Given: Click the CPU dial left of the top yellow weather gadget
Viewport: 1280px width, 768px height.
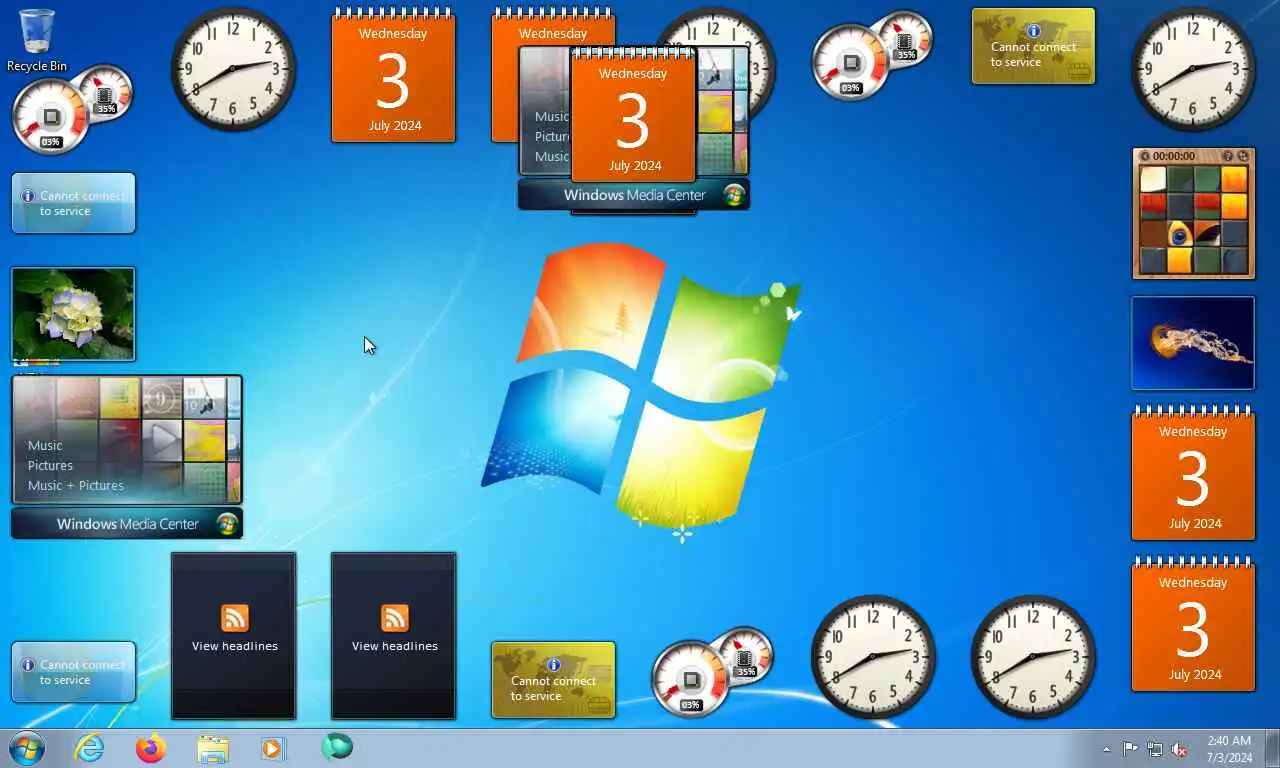Looking at the screenshot, I should tap(850, 63).
